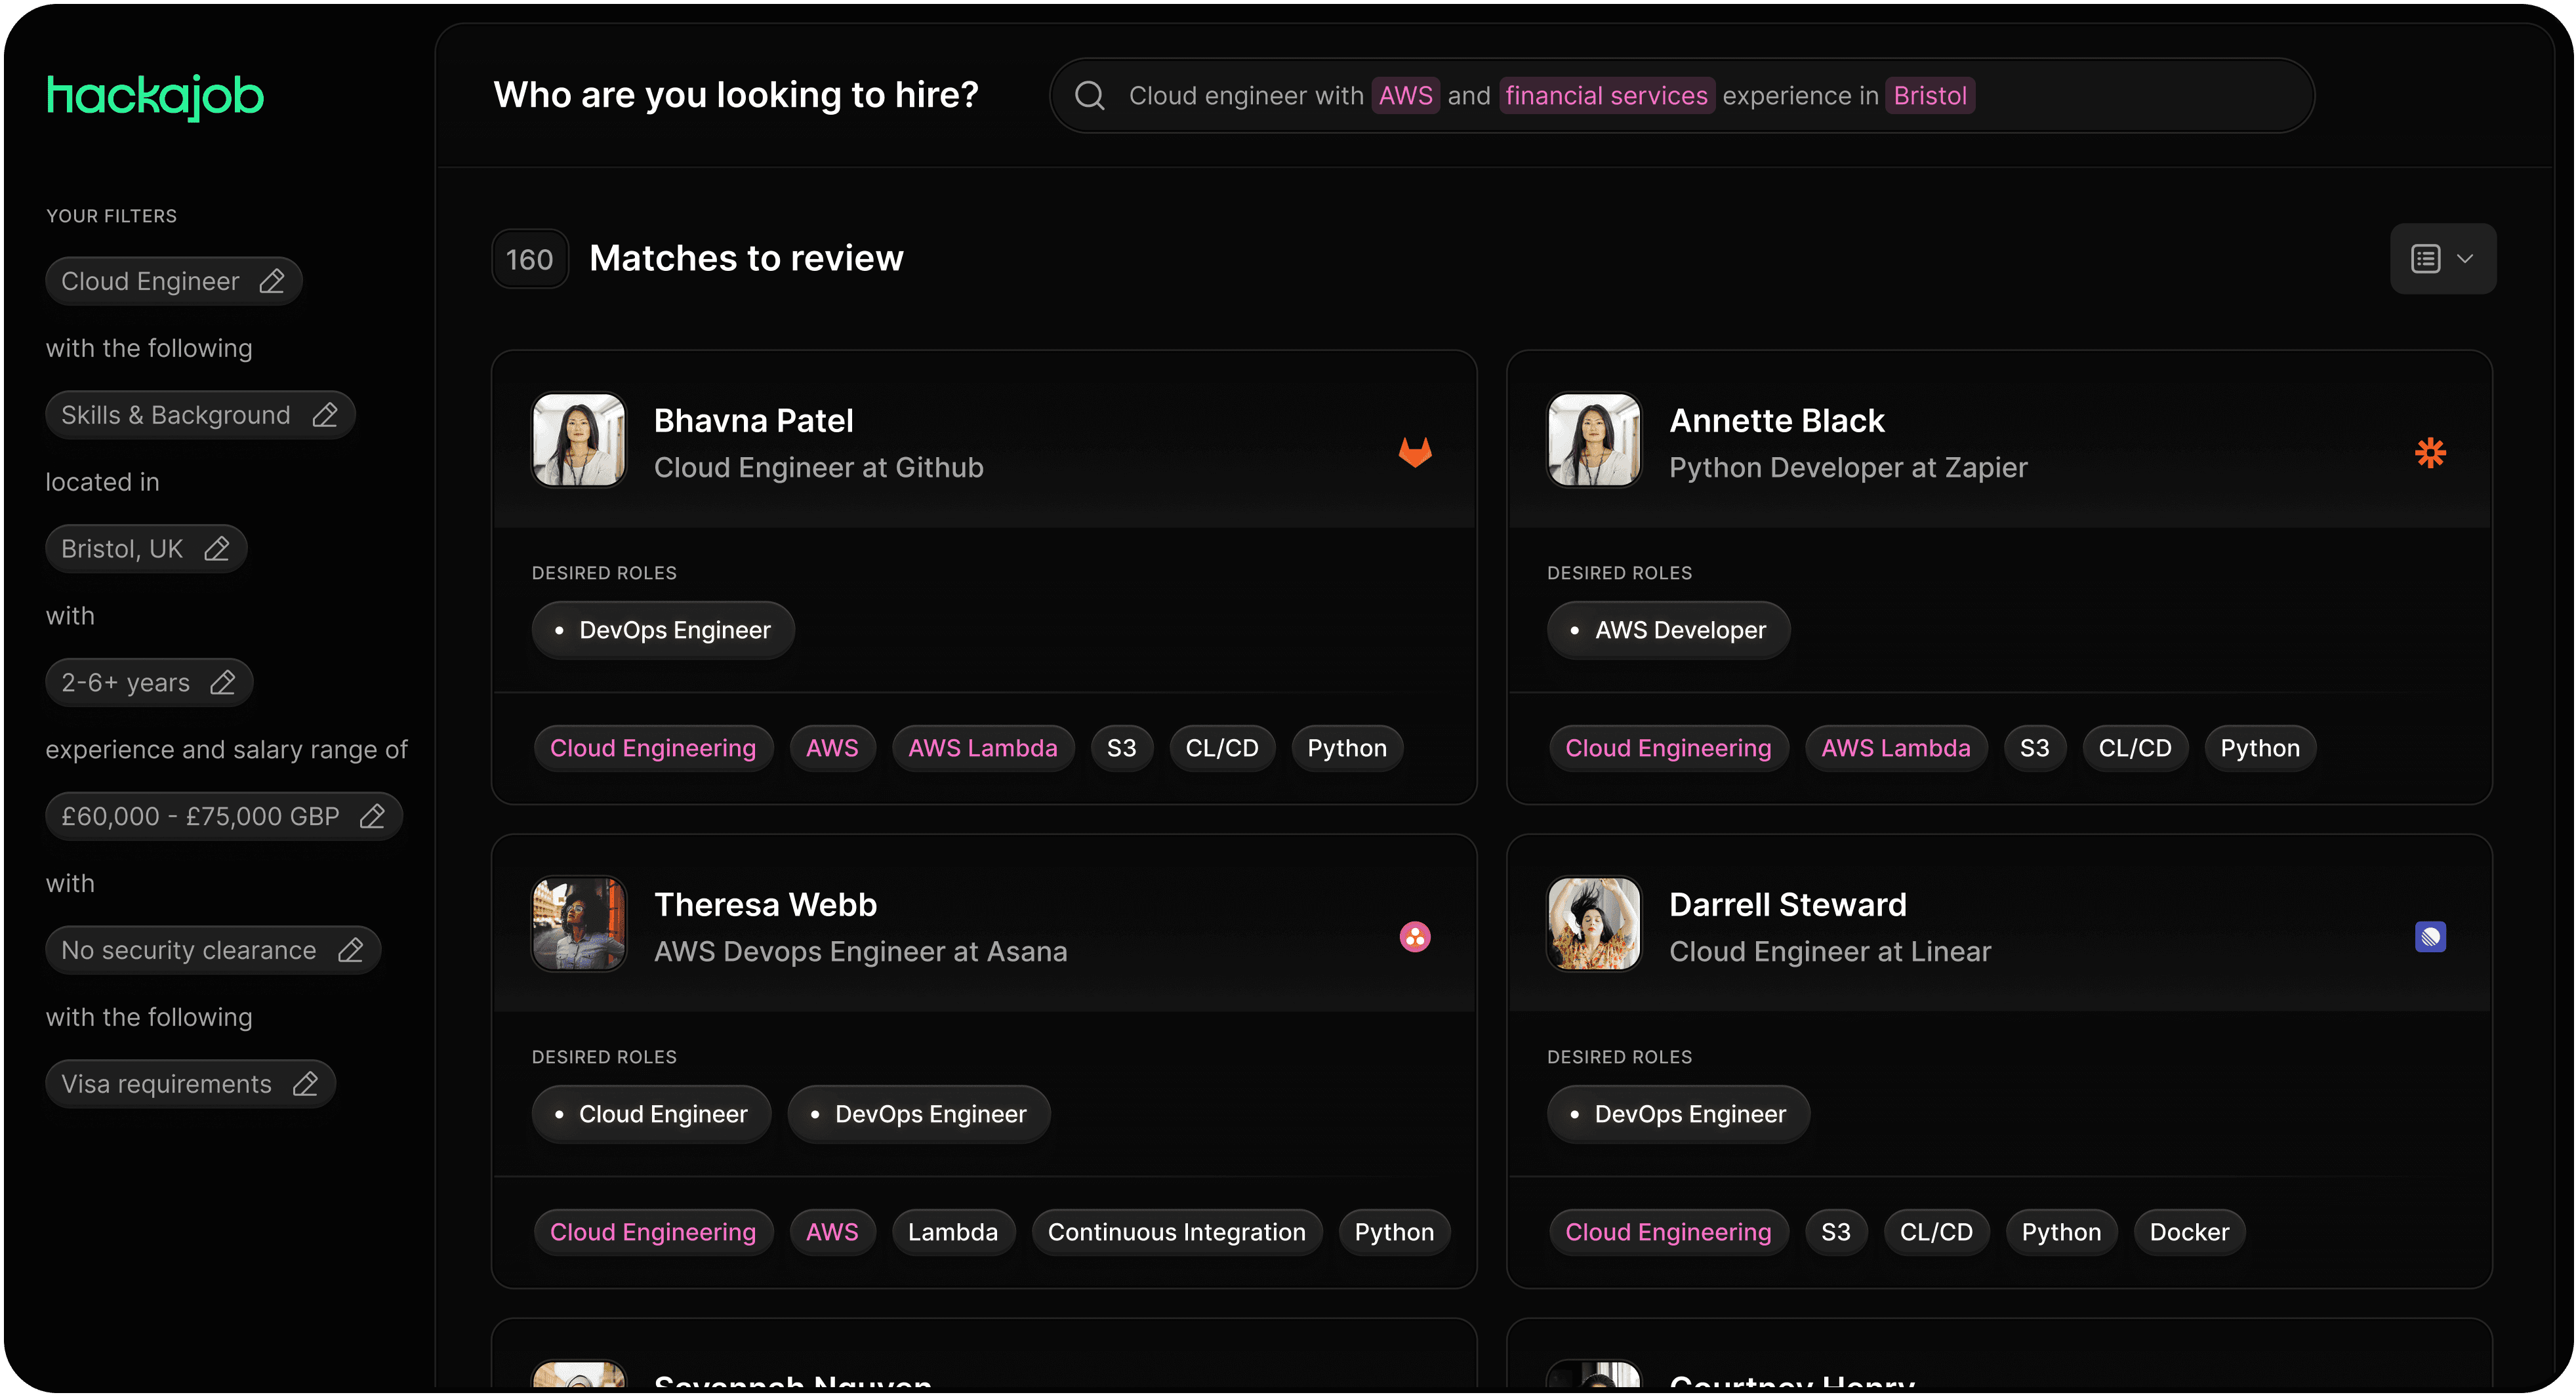Open Theresa Webb's profile photo

pyautogui.click(x=579, y=924)
